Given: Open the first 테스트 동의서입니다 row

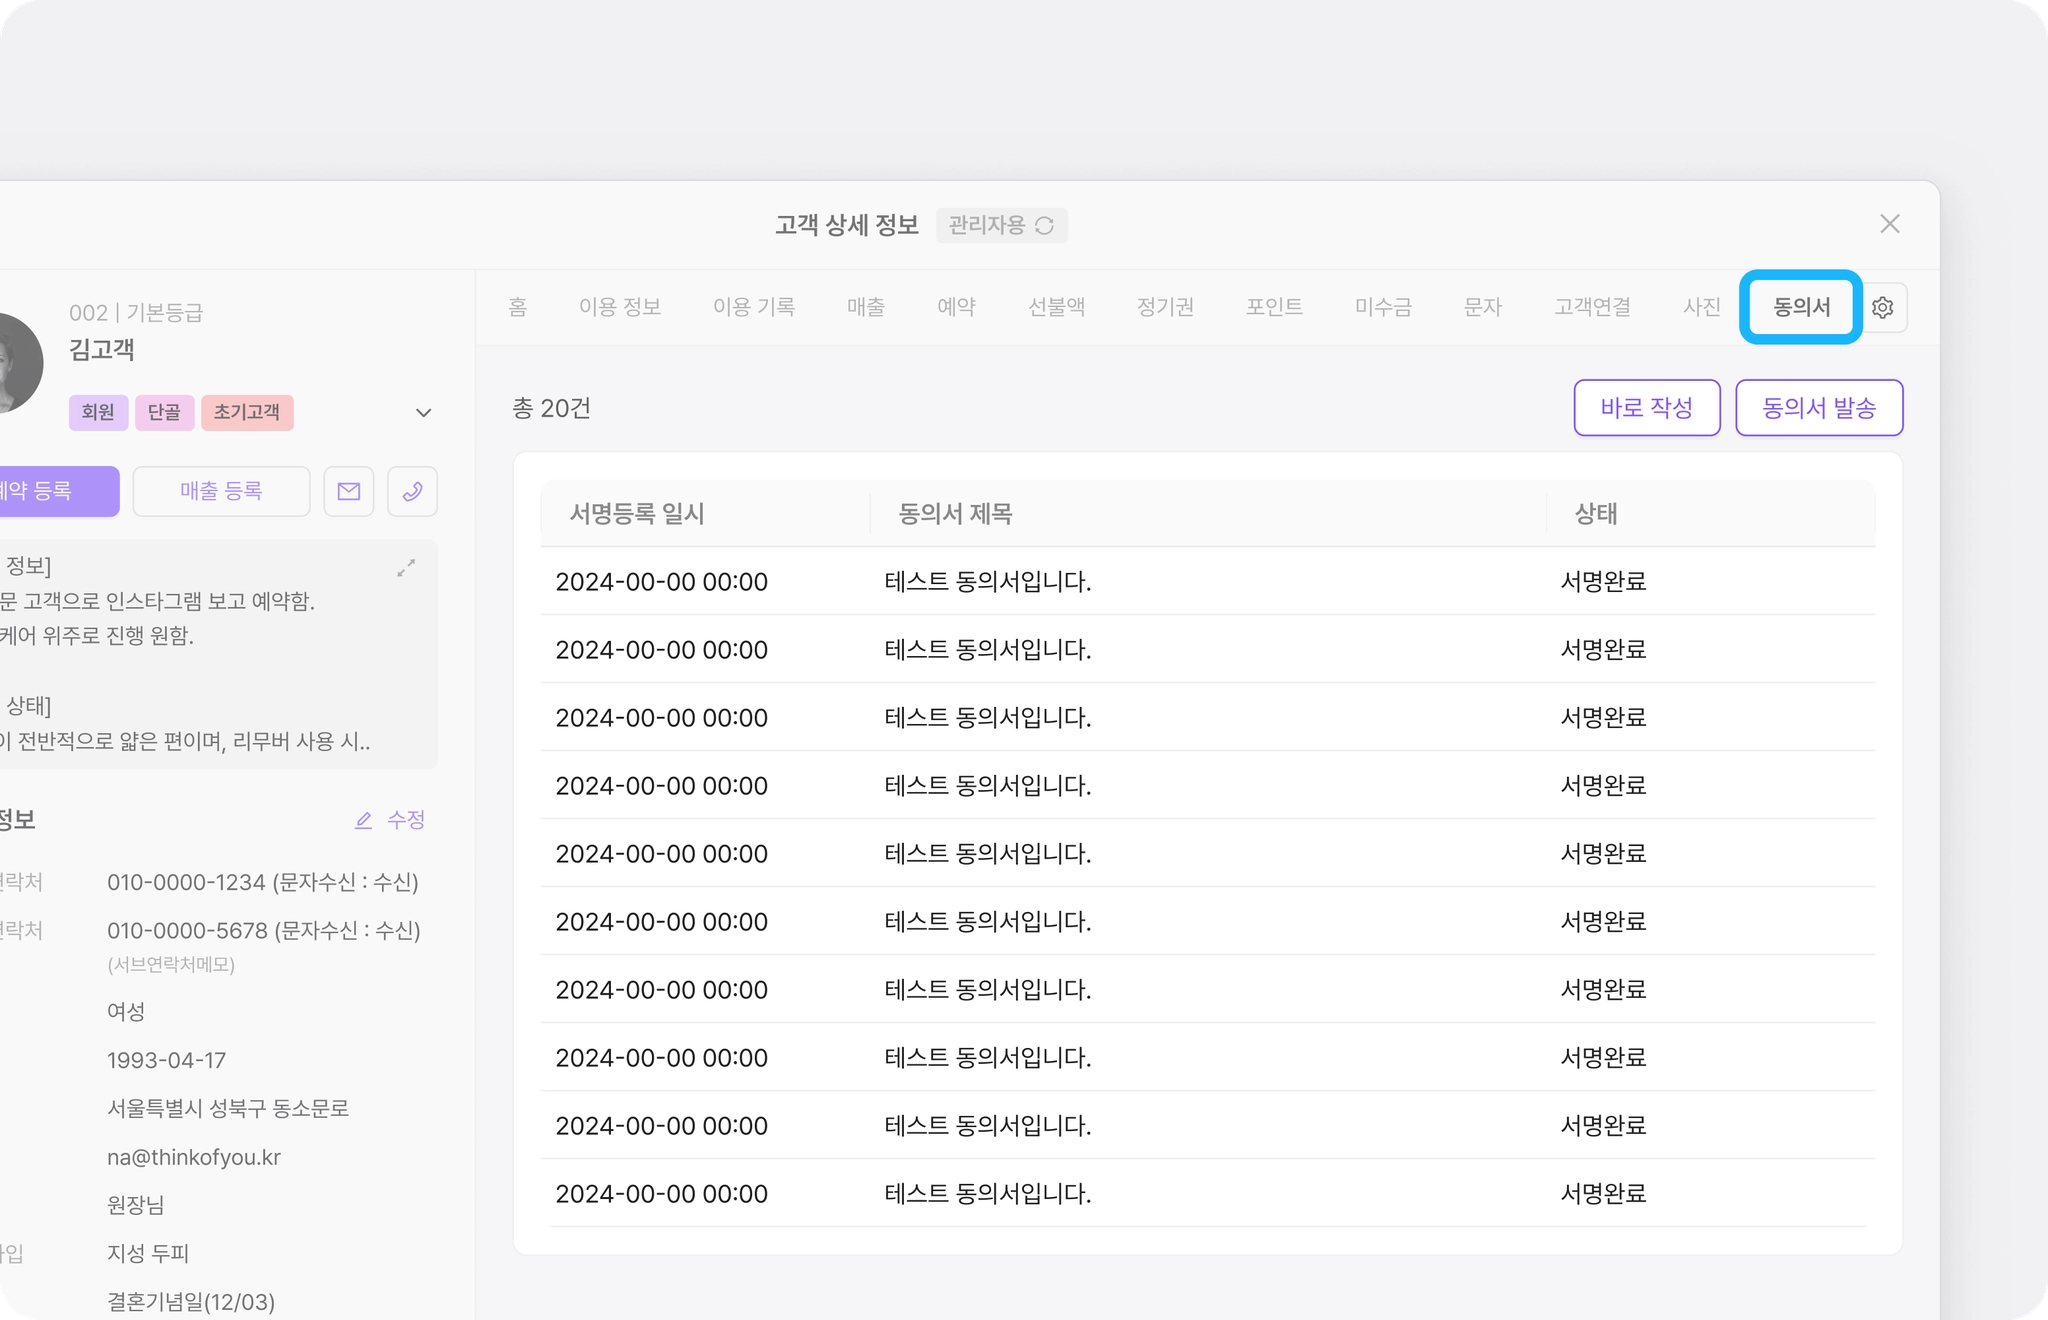Looking at the screenshot, I should point(987,582).
